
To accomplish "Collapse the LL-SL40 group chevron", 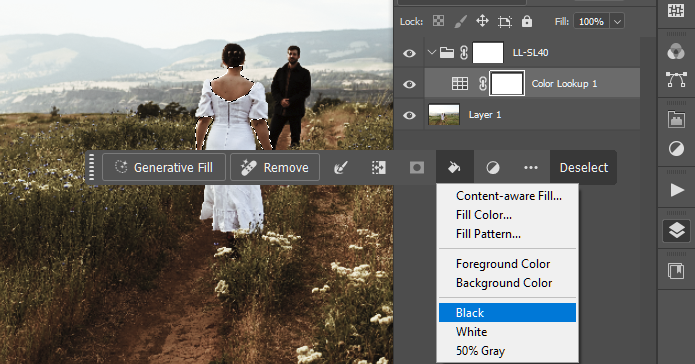I will (x=432, y=52).
